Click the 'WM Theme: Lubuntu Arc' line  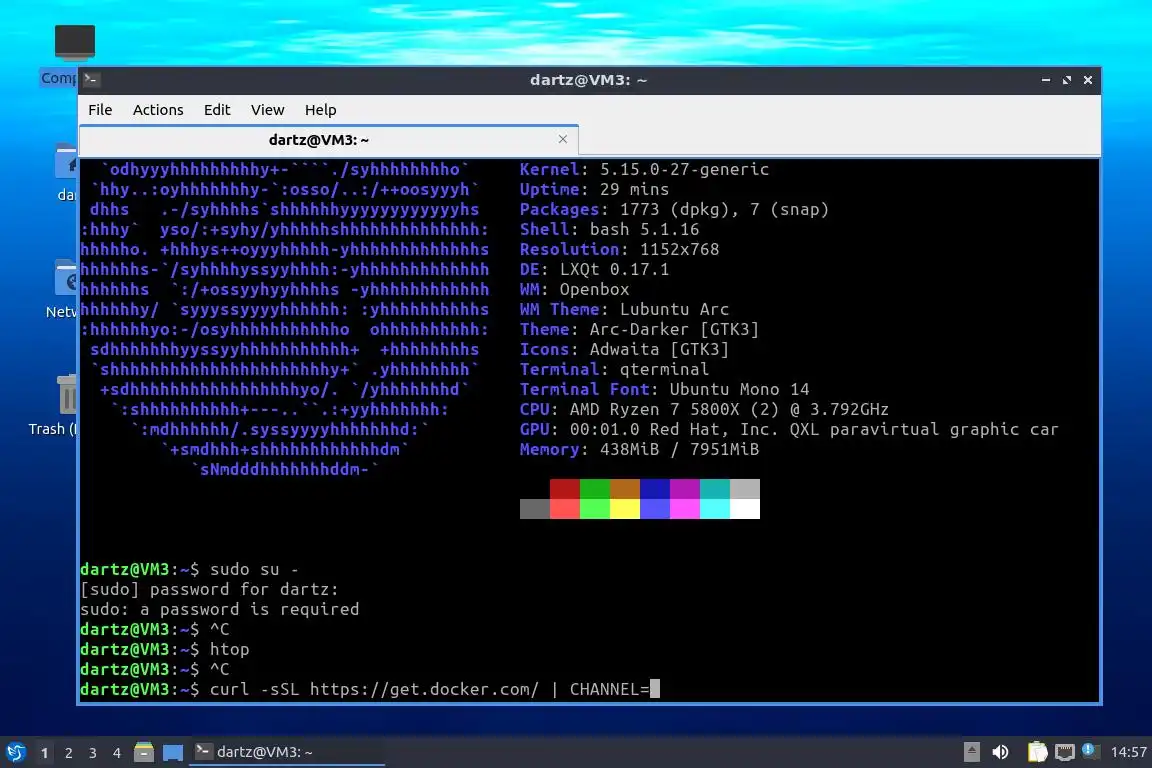click(x=624, y=309)
